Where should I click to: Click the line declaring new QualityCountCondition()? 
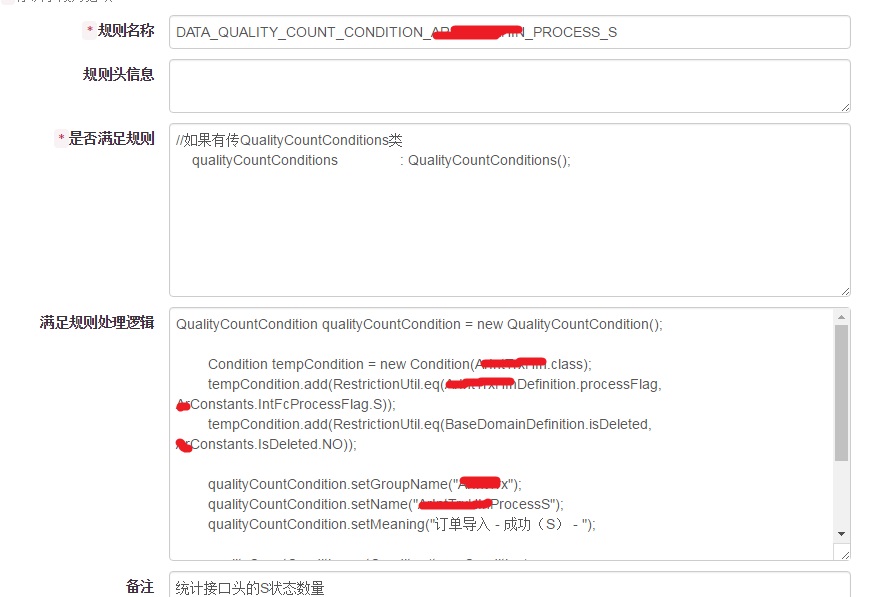[x=419, y=325]
